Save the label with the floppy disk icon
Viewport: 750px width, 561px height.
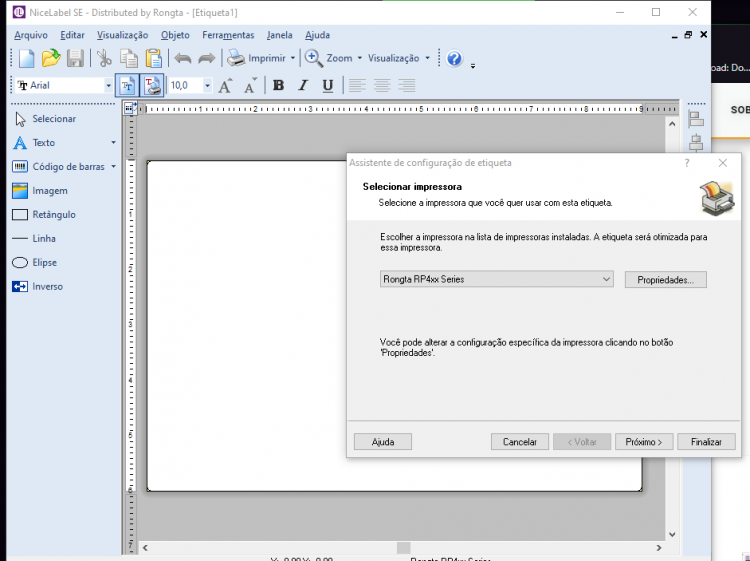pos(75,58)
